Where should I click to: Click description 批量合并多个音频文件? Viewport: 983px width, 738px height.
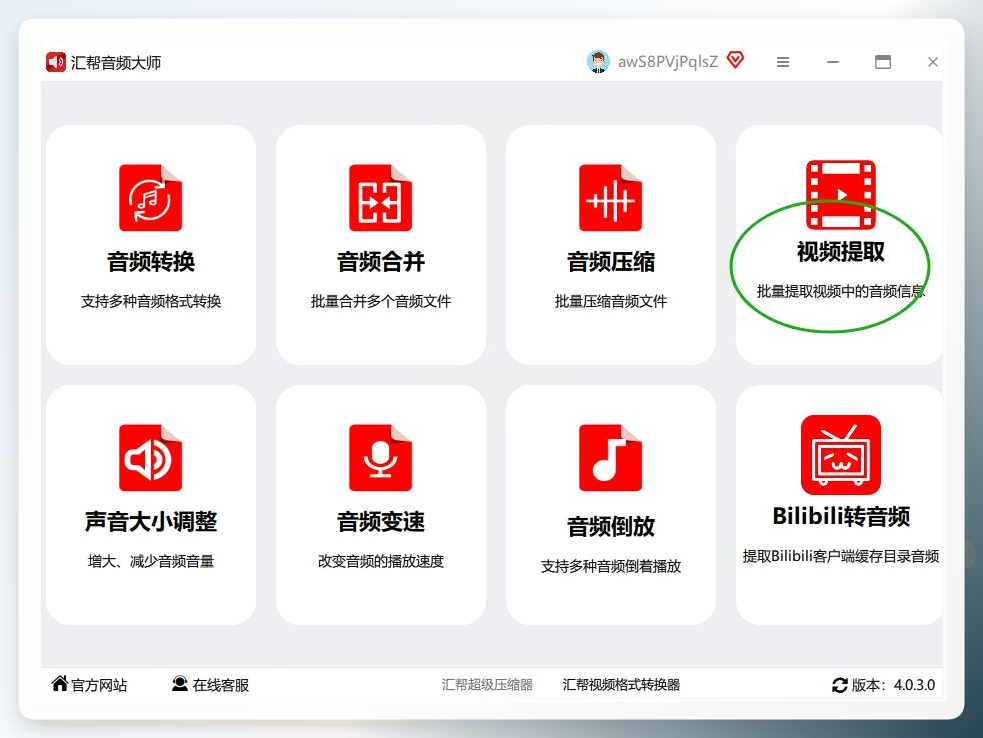point(381,302)
